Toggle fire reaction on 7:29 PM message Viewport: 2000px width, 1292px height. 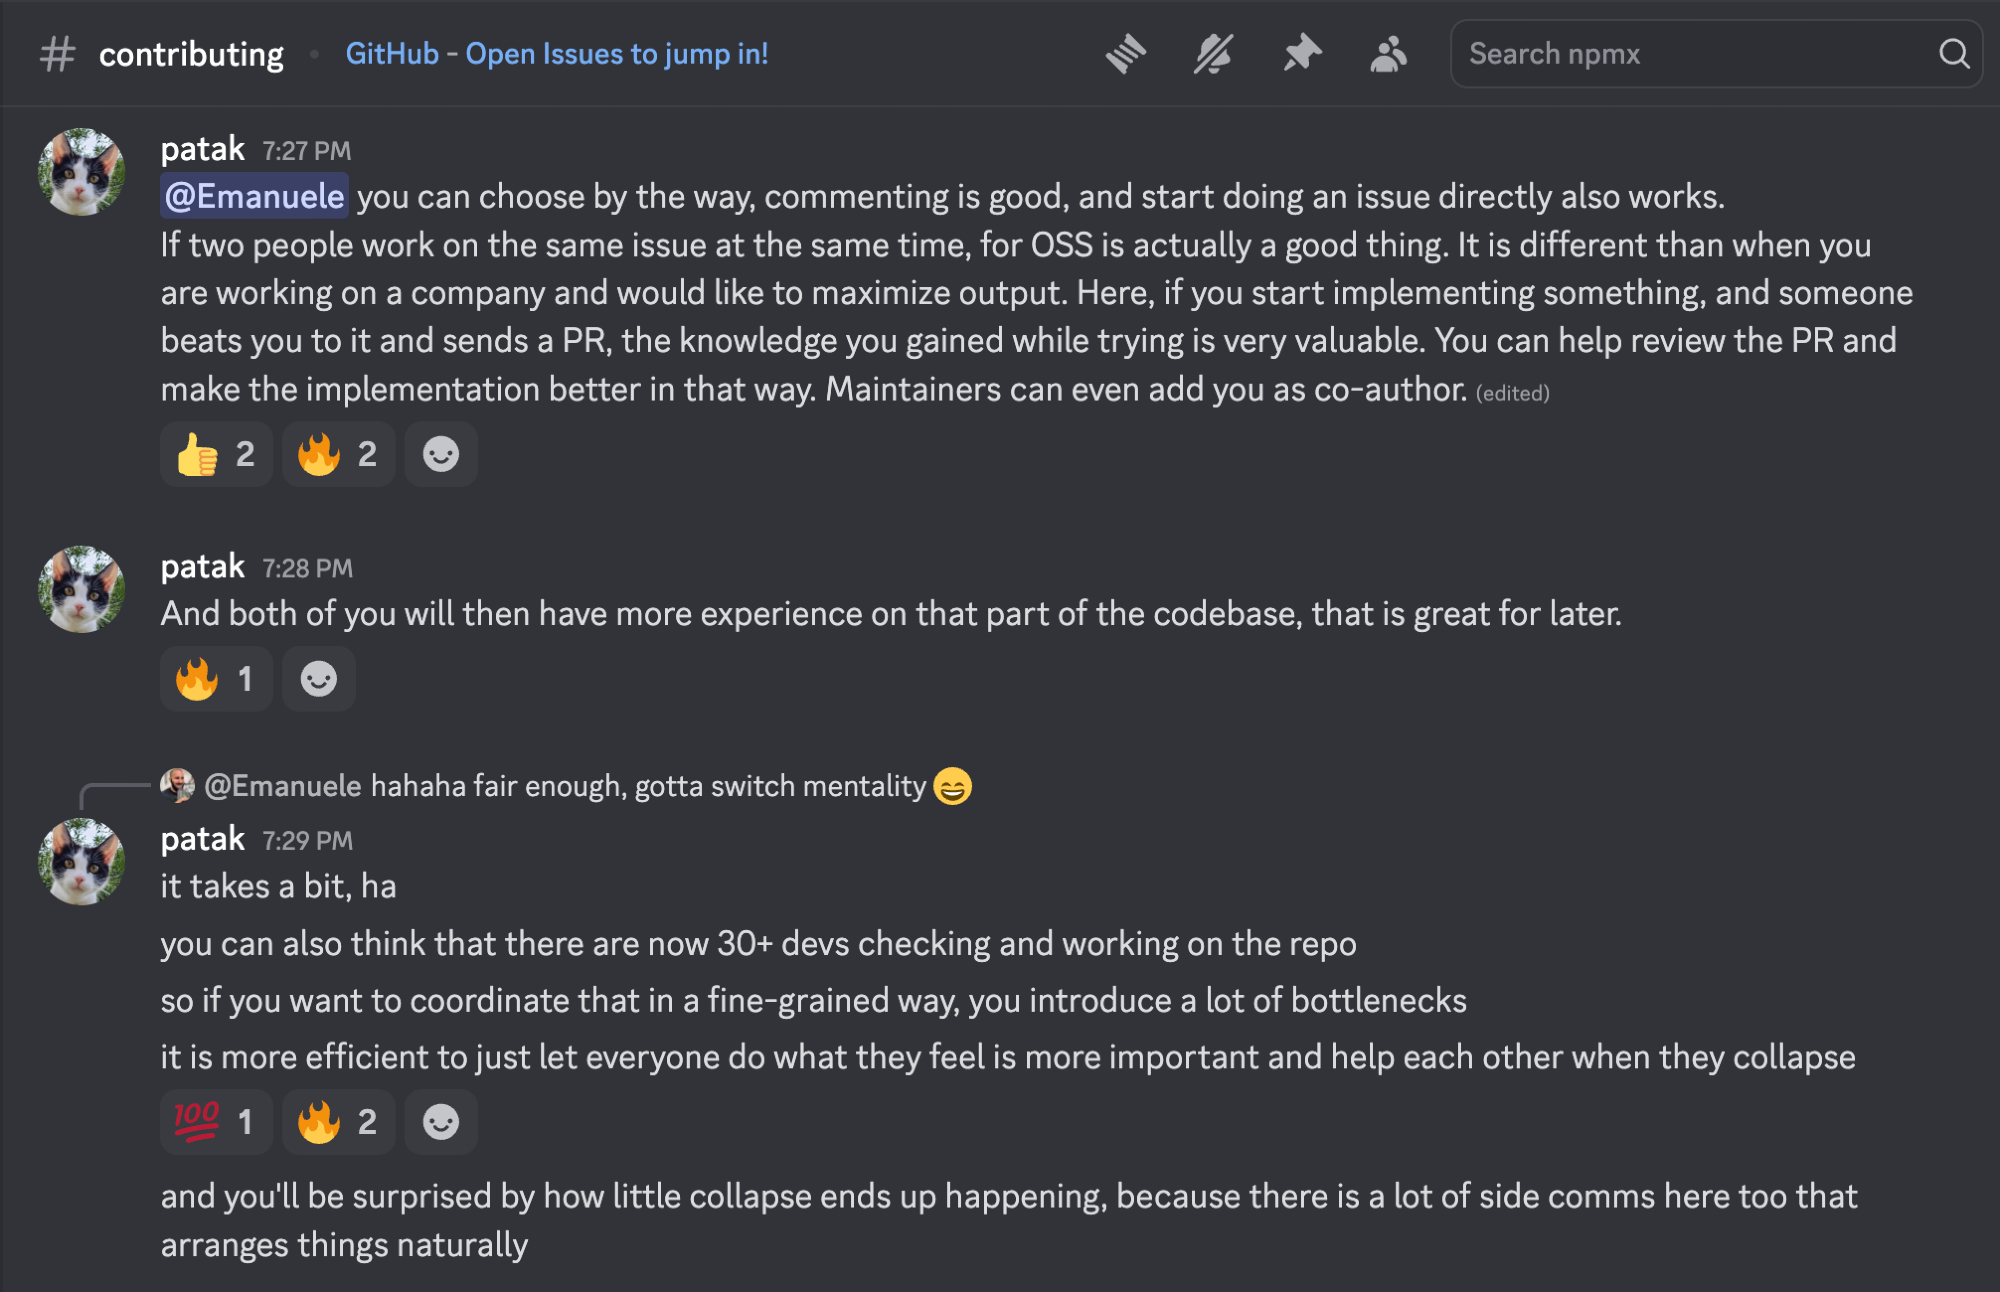pos(338,1122)
